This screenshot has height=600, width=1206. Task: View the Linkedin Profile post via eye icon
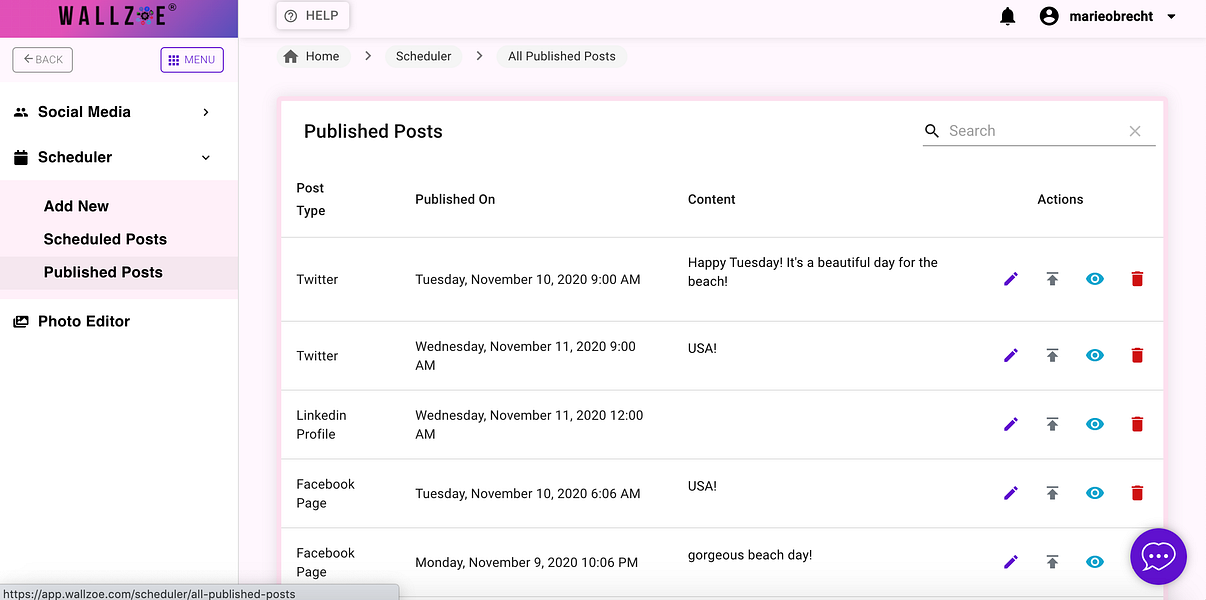1095,424
